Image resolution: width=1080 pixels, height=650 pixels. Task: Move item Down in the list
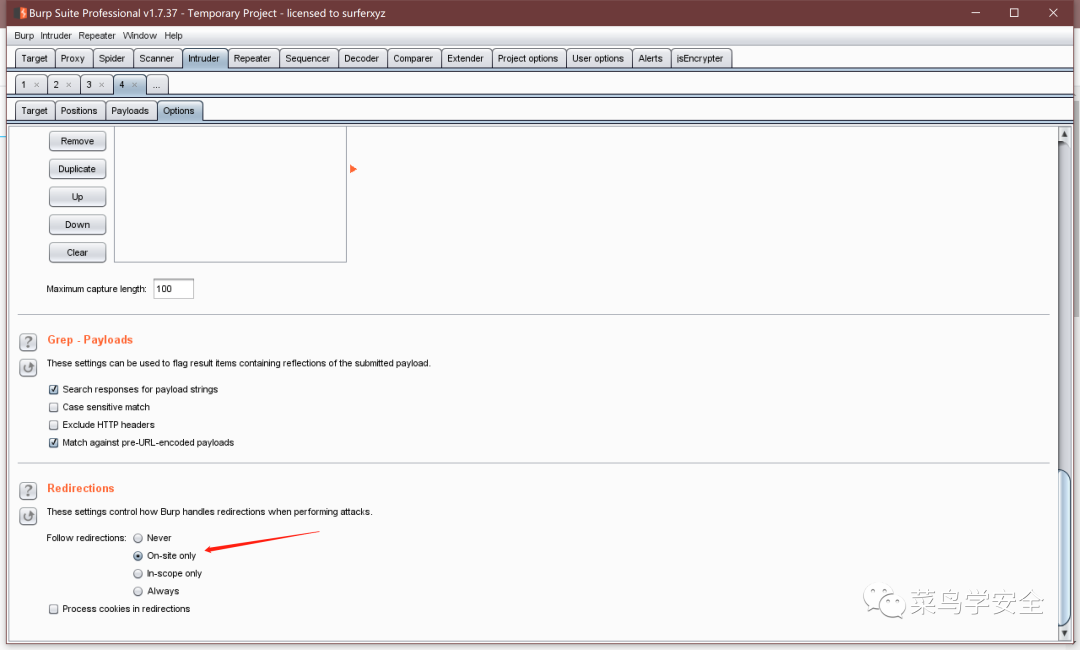(x=77, y=224)
